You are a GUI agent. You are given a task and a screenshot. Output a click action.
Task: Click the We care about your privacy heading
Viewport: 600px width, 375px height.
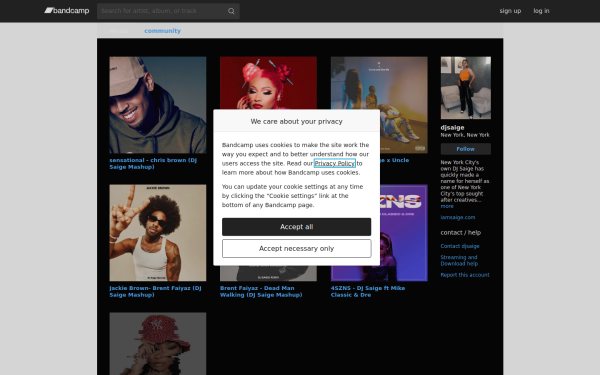click(297, 121)
